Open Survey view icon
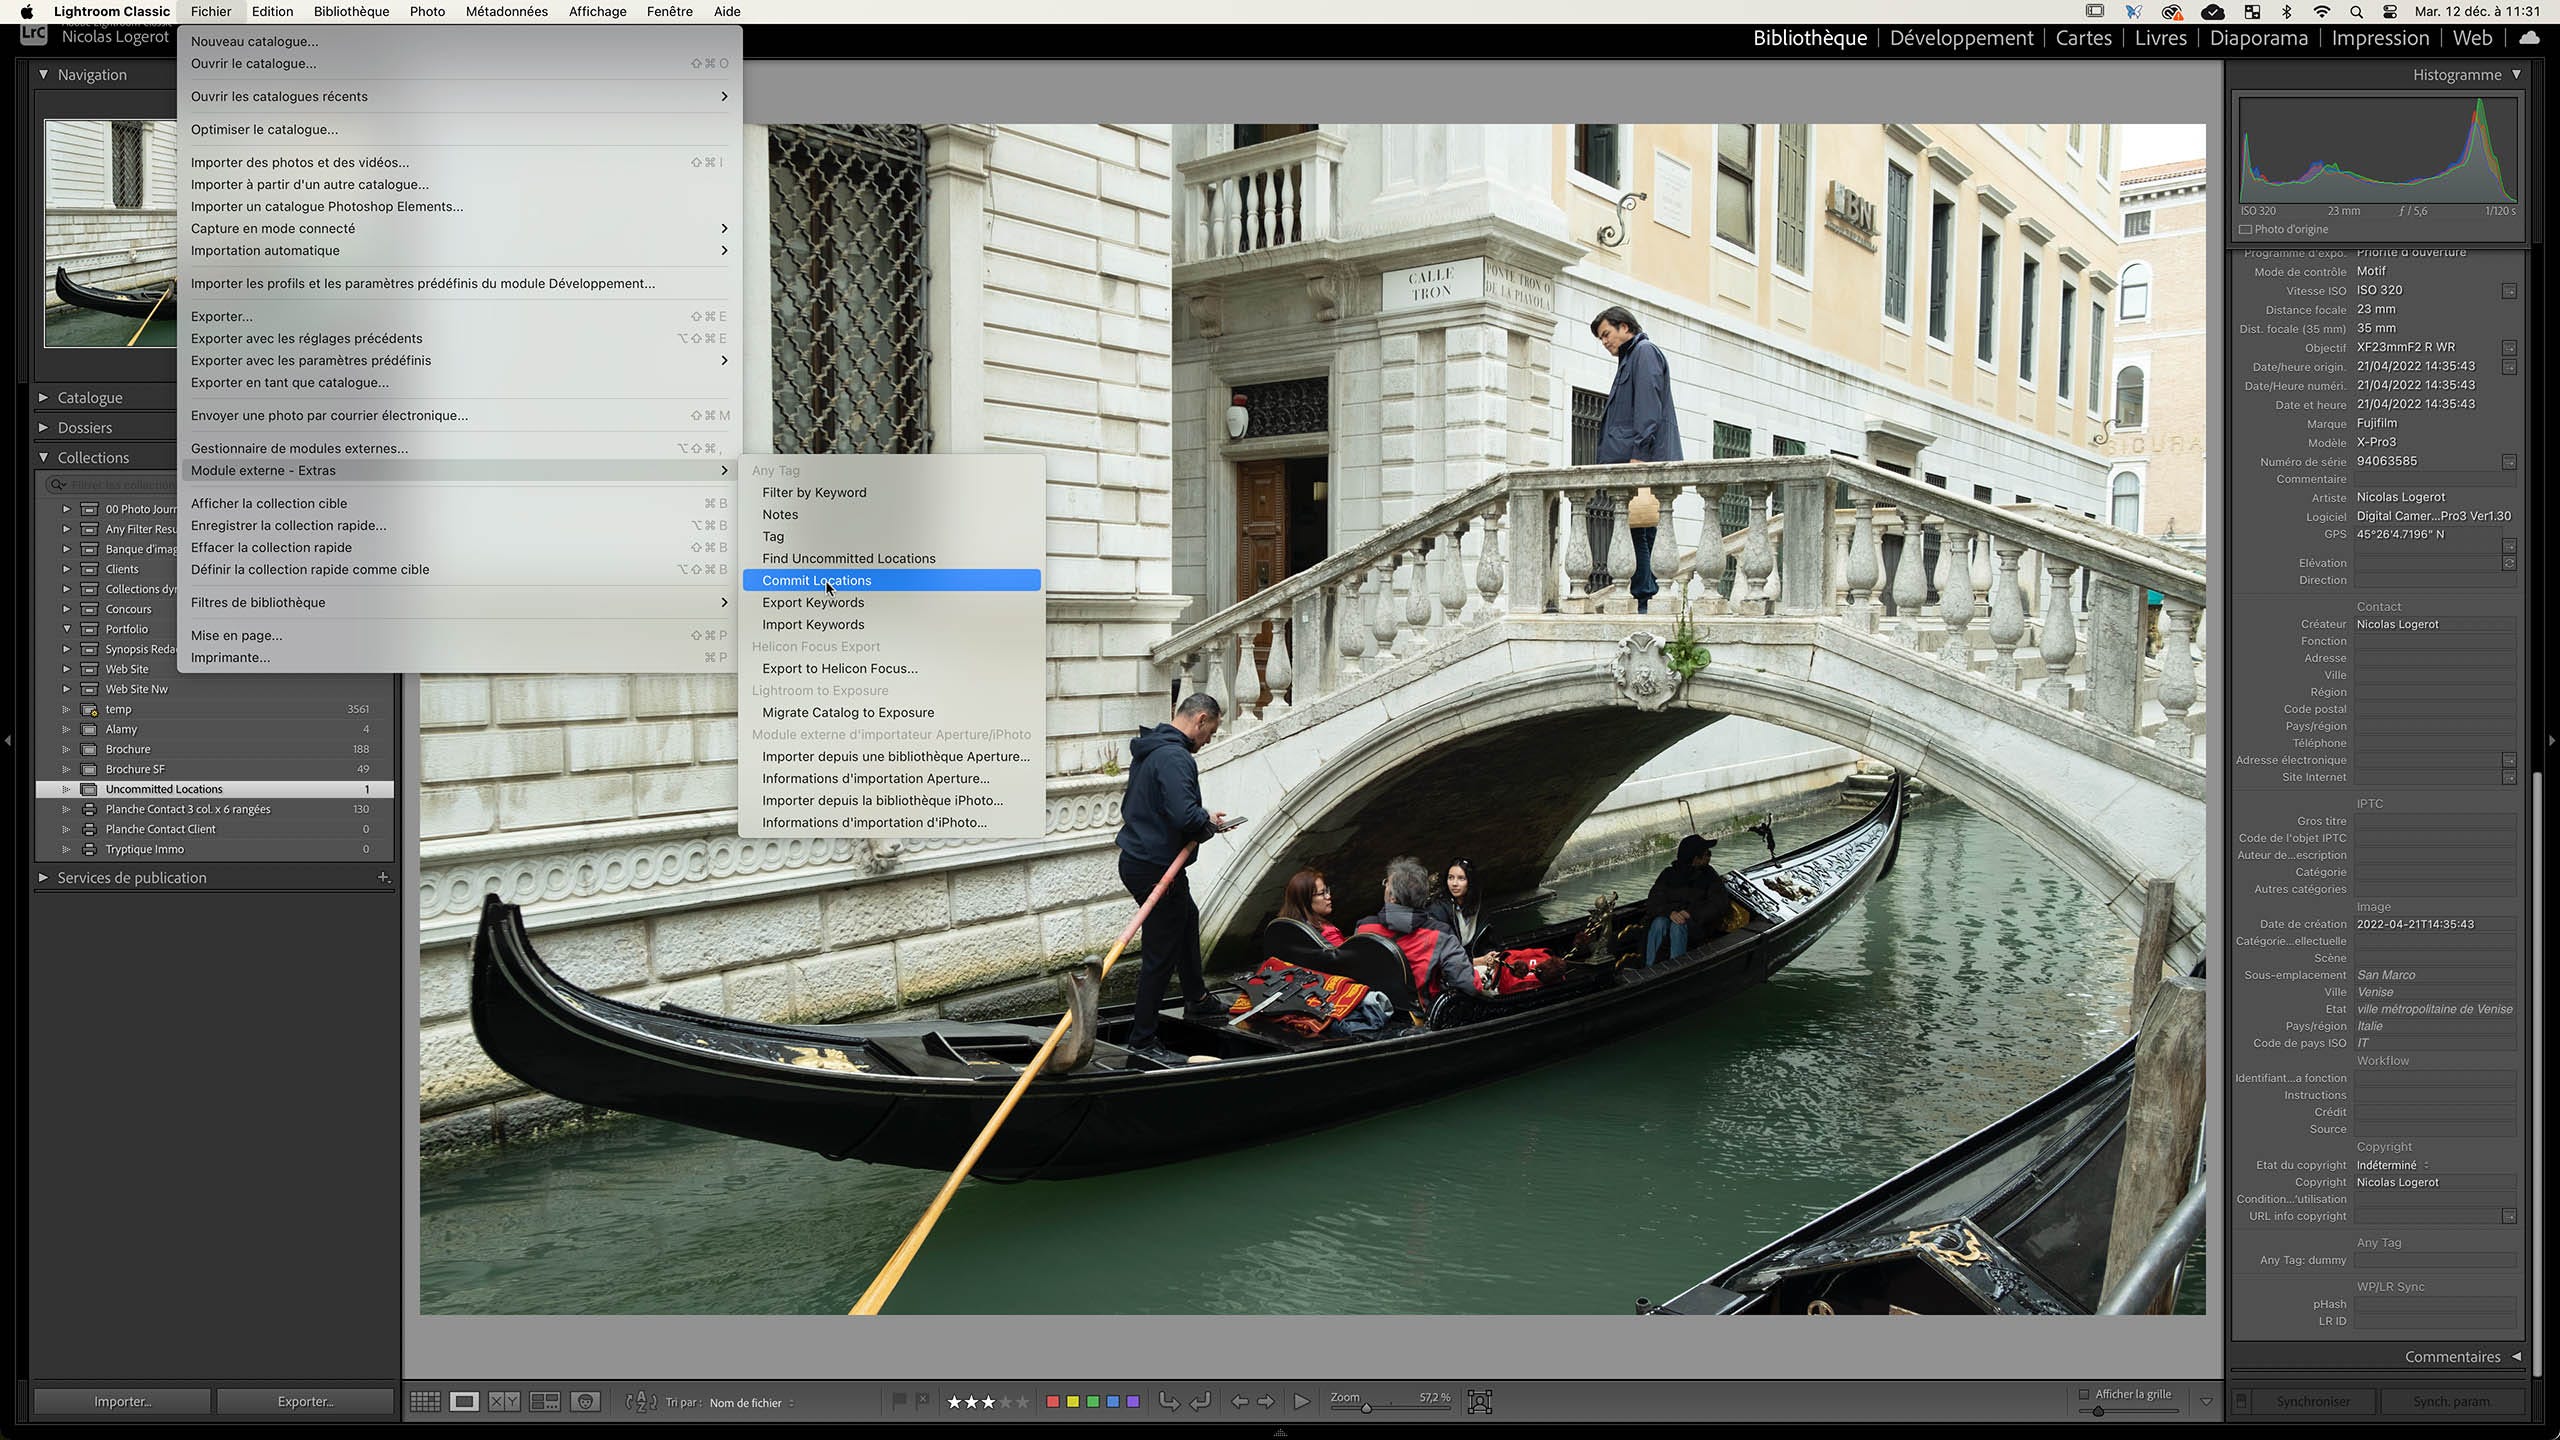The width and height of the screenshot is (2560, 1440). pyautogui.click(x=545, y=1402)
